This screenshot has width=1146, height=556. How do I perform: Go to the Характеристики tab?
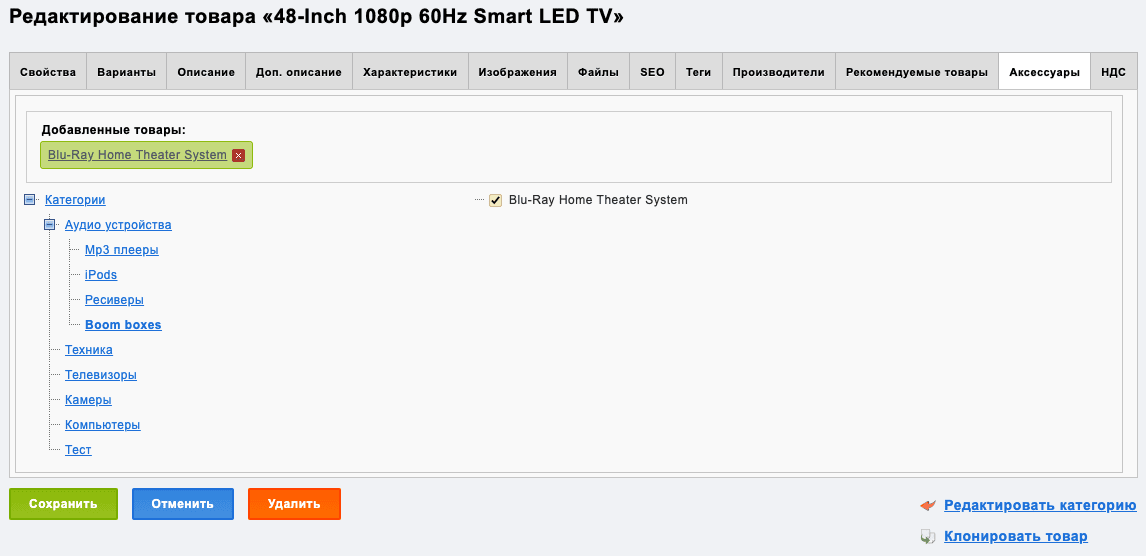coord(410,72)
